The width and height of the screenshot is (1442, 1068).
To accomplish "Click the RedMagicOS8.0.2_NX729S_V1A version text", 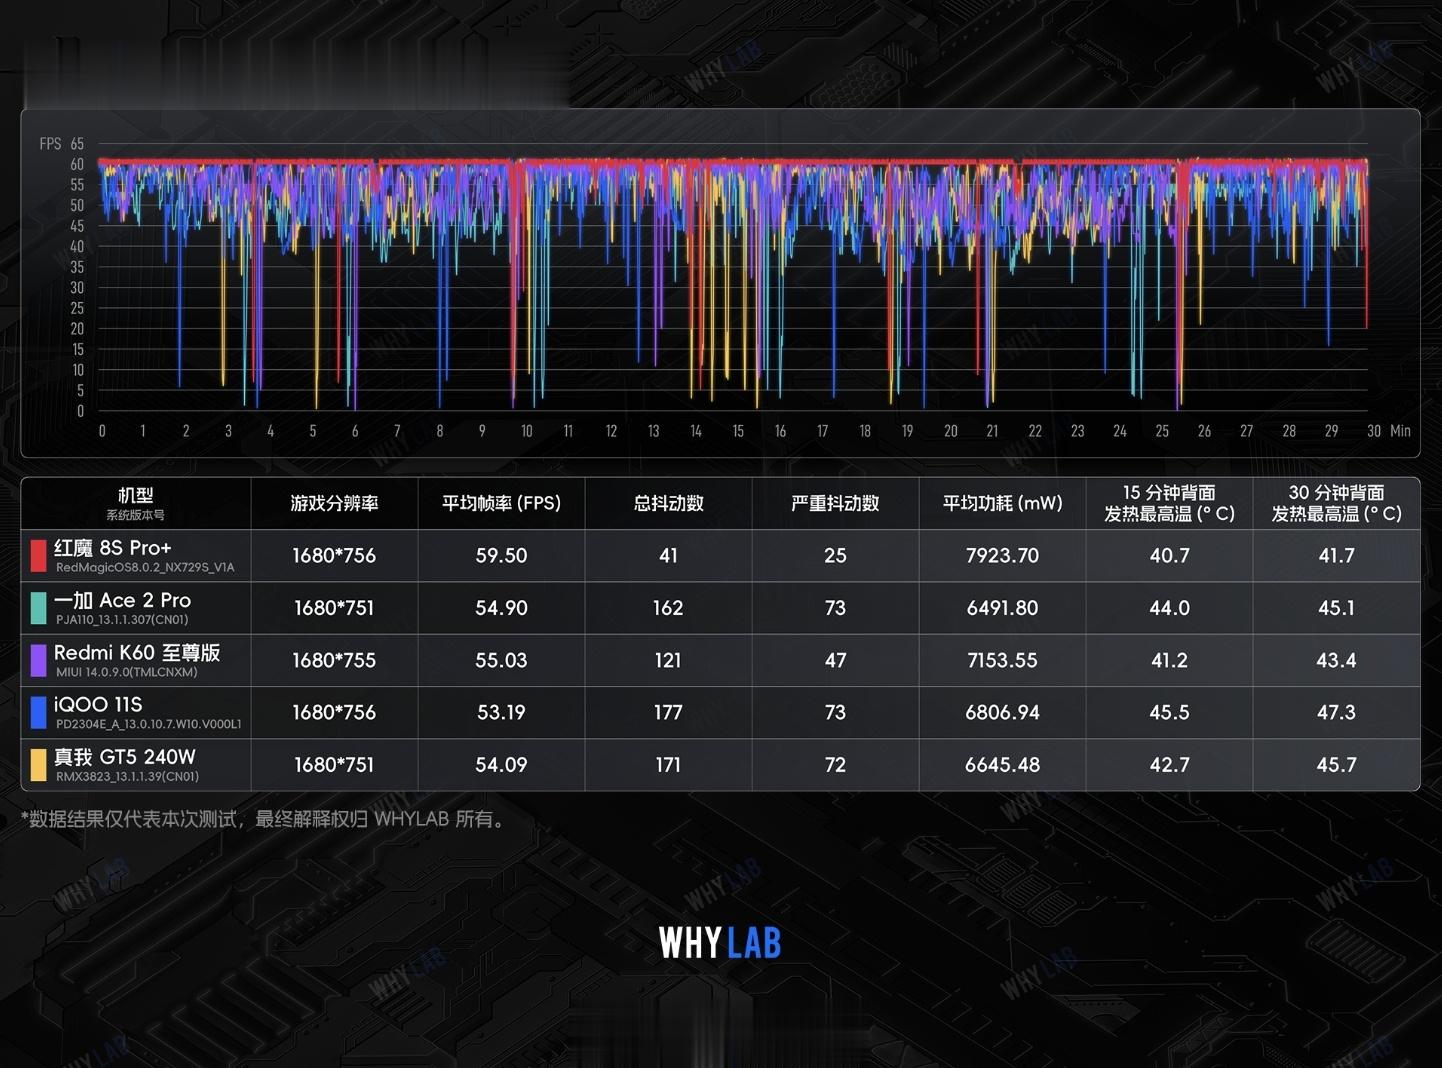I will coord(145,568).
